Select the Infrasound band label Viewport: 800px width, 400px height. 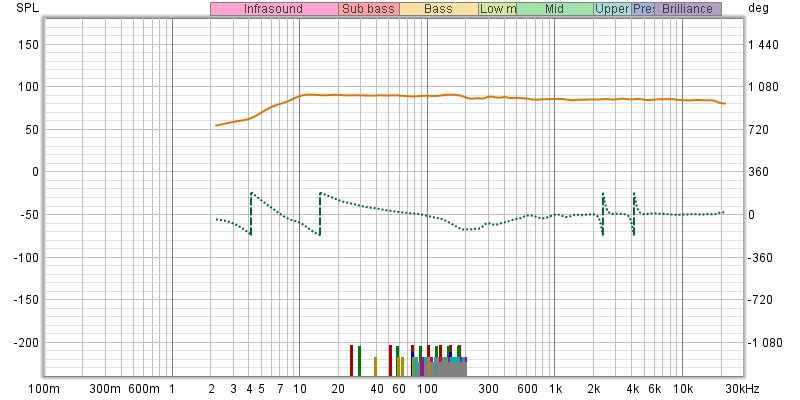274,9
